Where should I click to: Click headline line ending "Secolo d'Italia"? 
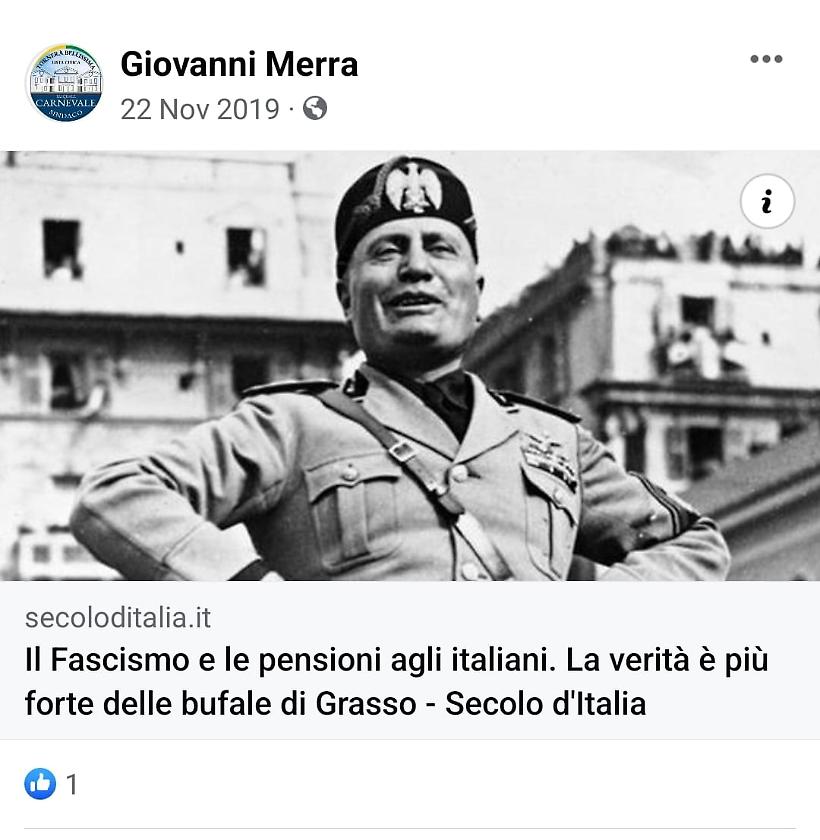pyautogui.click(x=335, y=703)
